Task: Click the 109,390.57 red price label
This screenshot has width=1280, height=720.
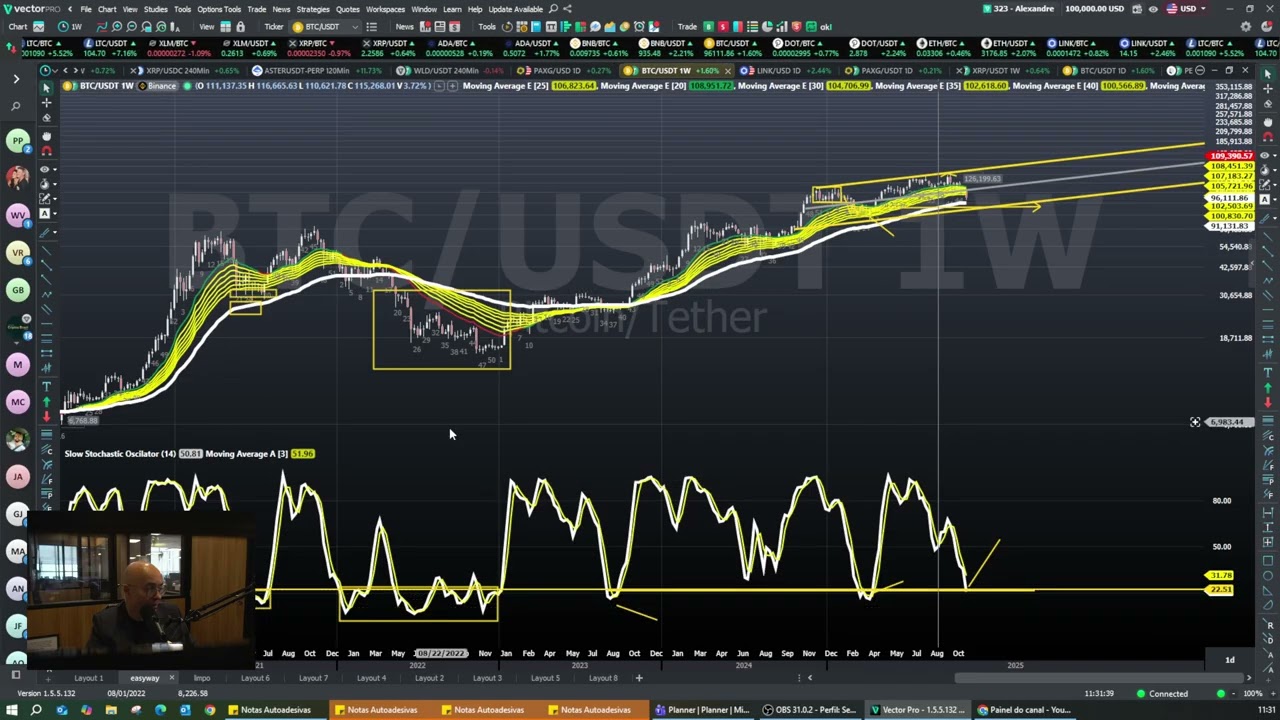Action: pyautogui.click(x=1231, y=156)
